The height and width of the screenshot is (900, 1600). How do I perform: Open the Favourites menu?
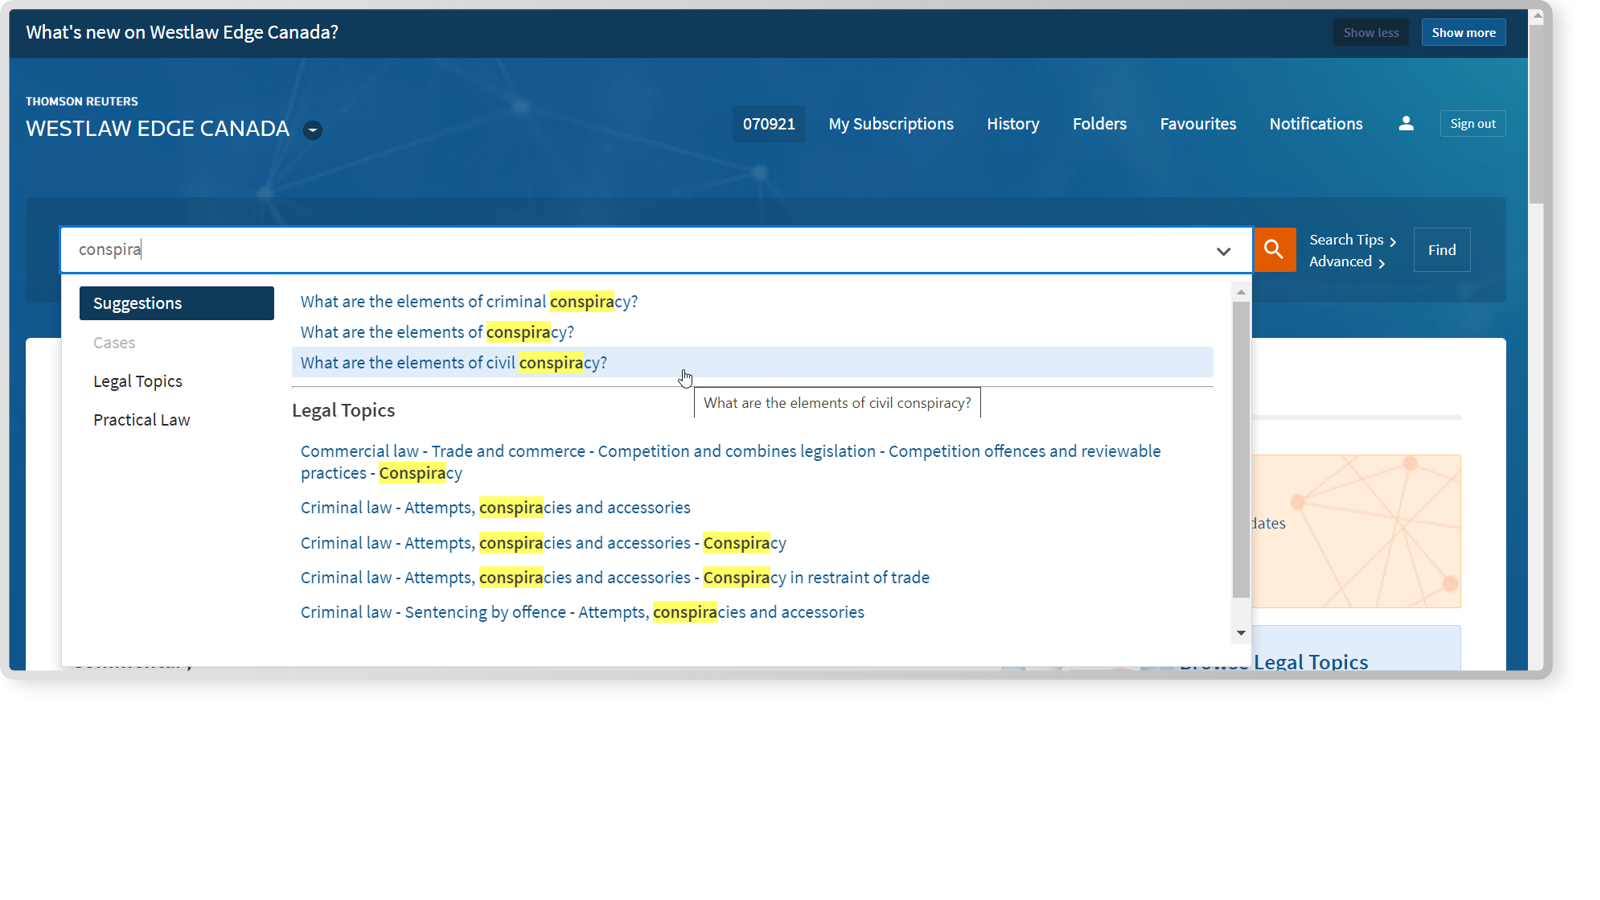point(1198,124)
